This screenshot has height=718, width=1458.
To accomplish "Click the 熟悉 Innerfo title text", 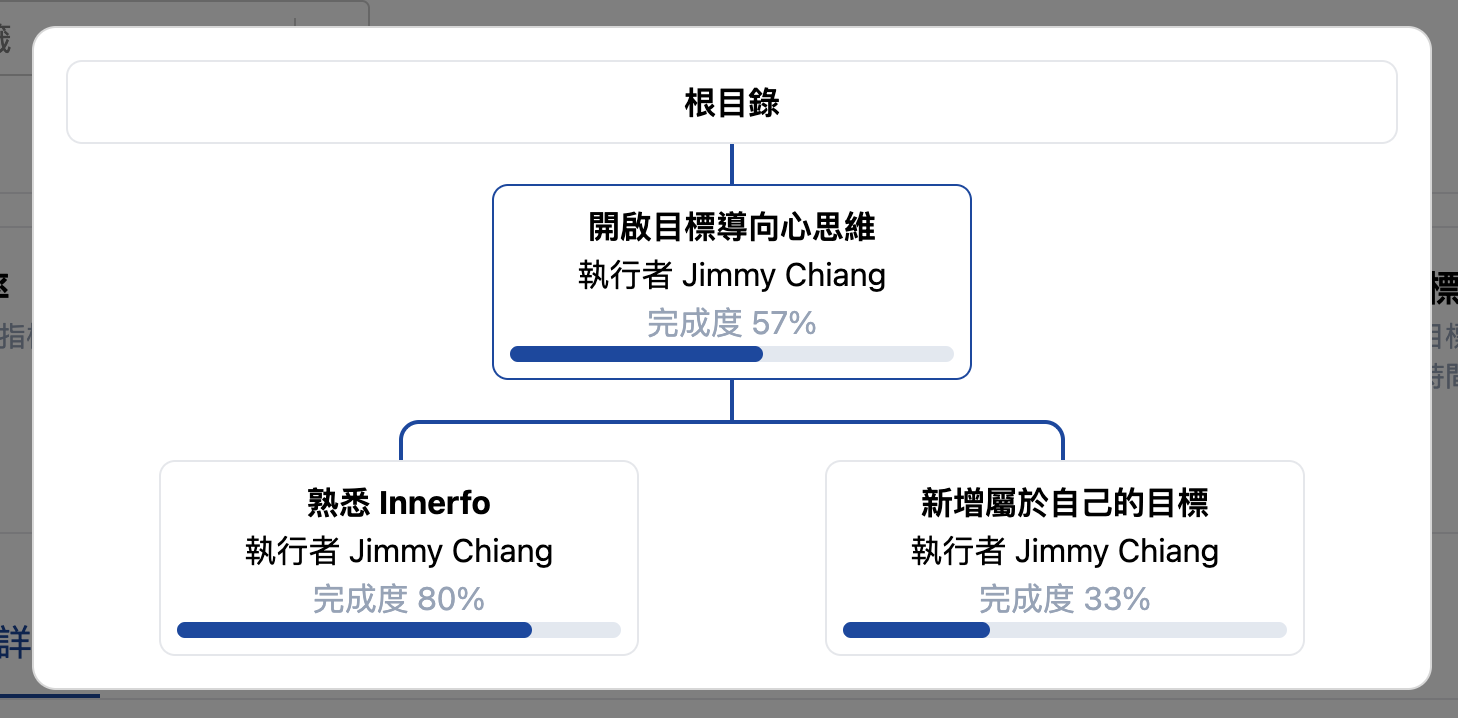I will pos(398,503).
